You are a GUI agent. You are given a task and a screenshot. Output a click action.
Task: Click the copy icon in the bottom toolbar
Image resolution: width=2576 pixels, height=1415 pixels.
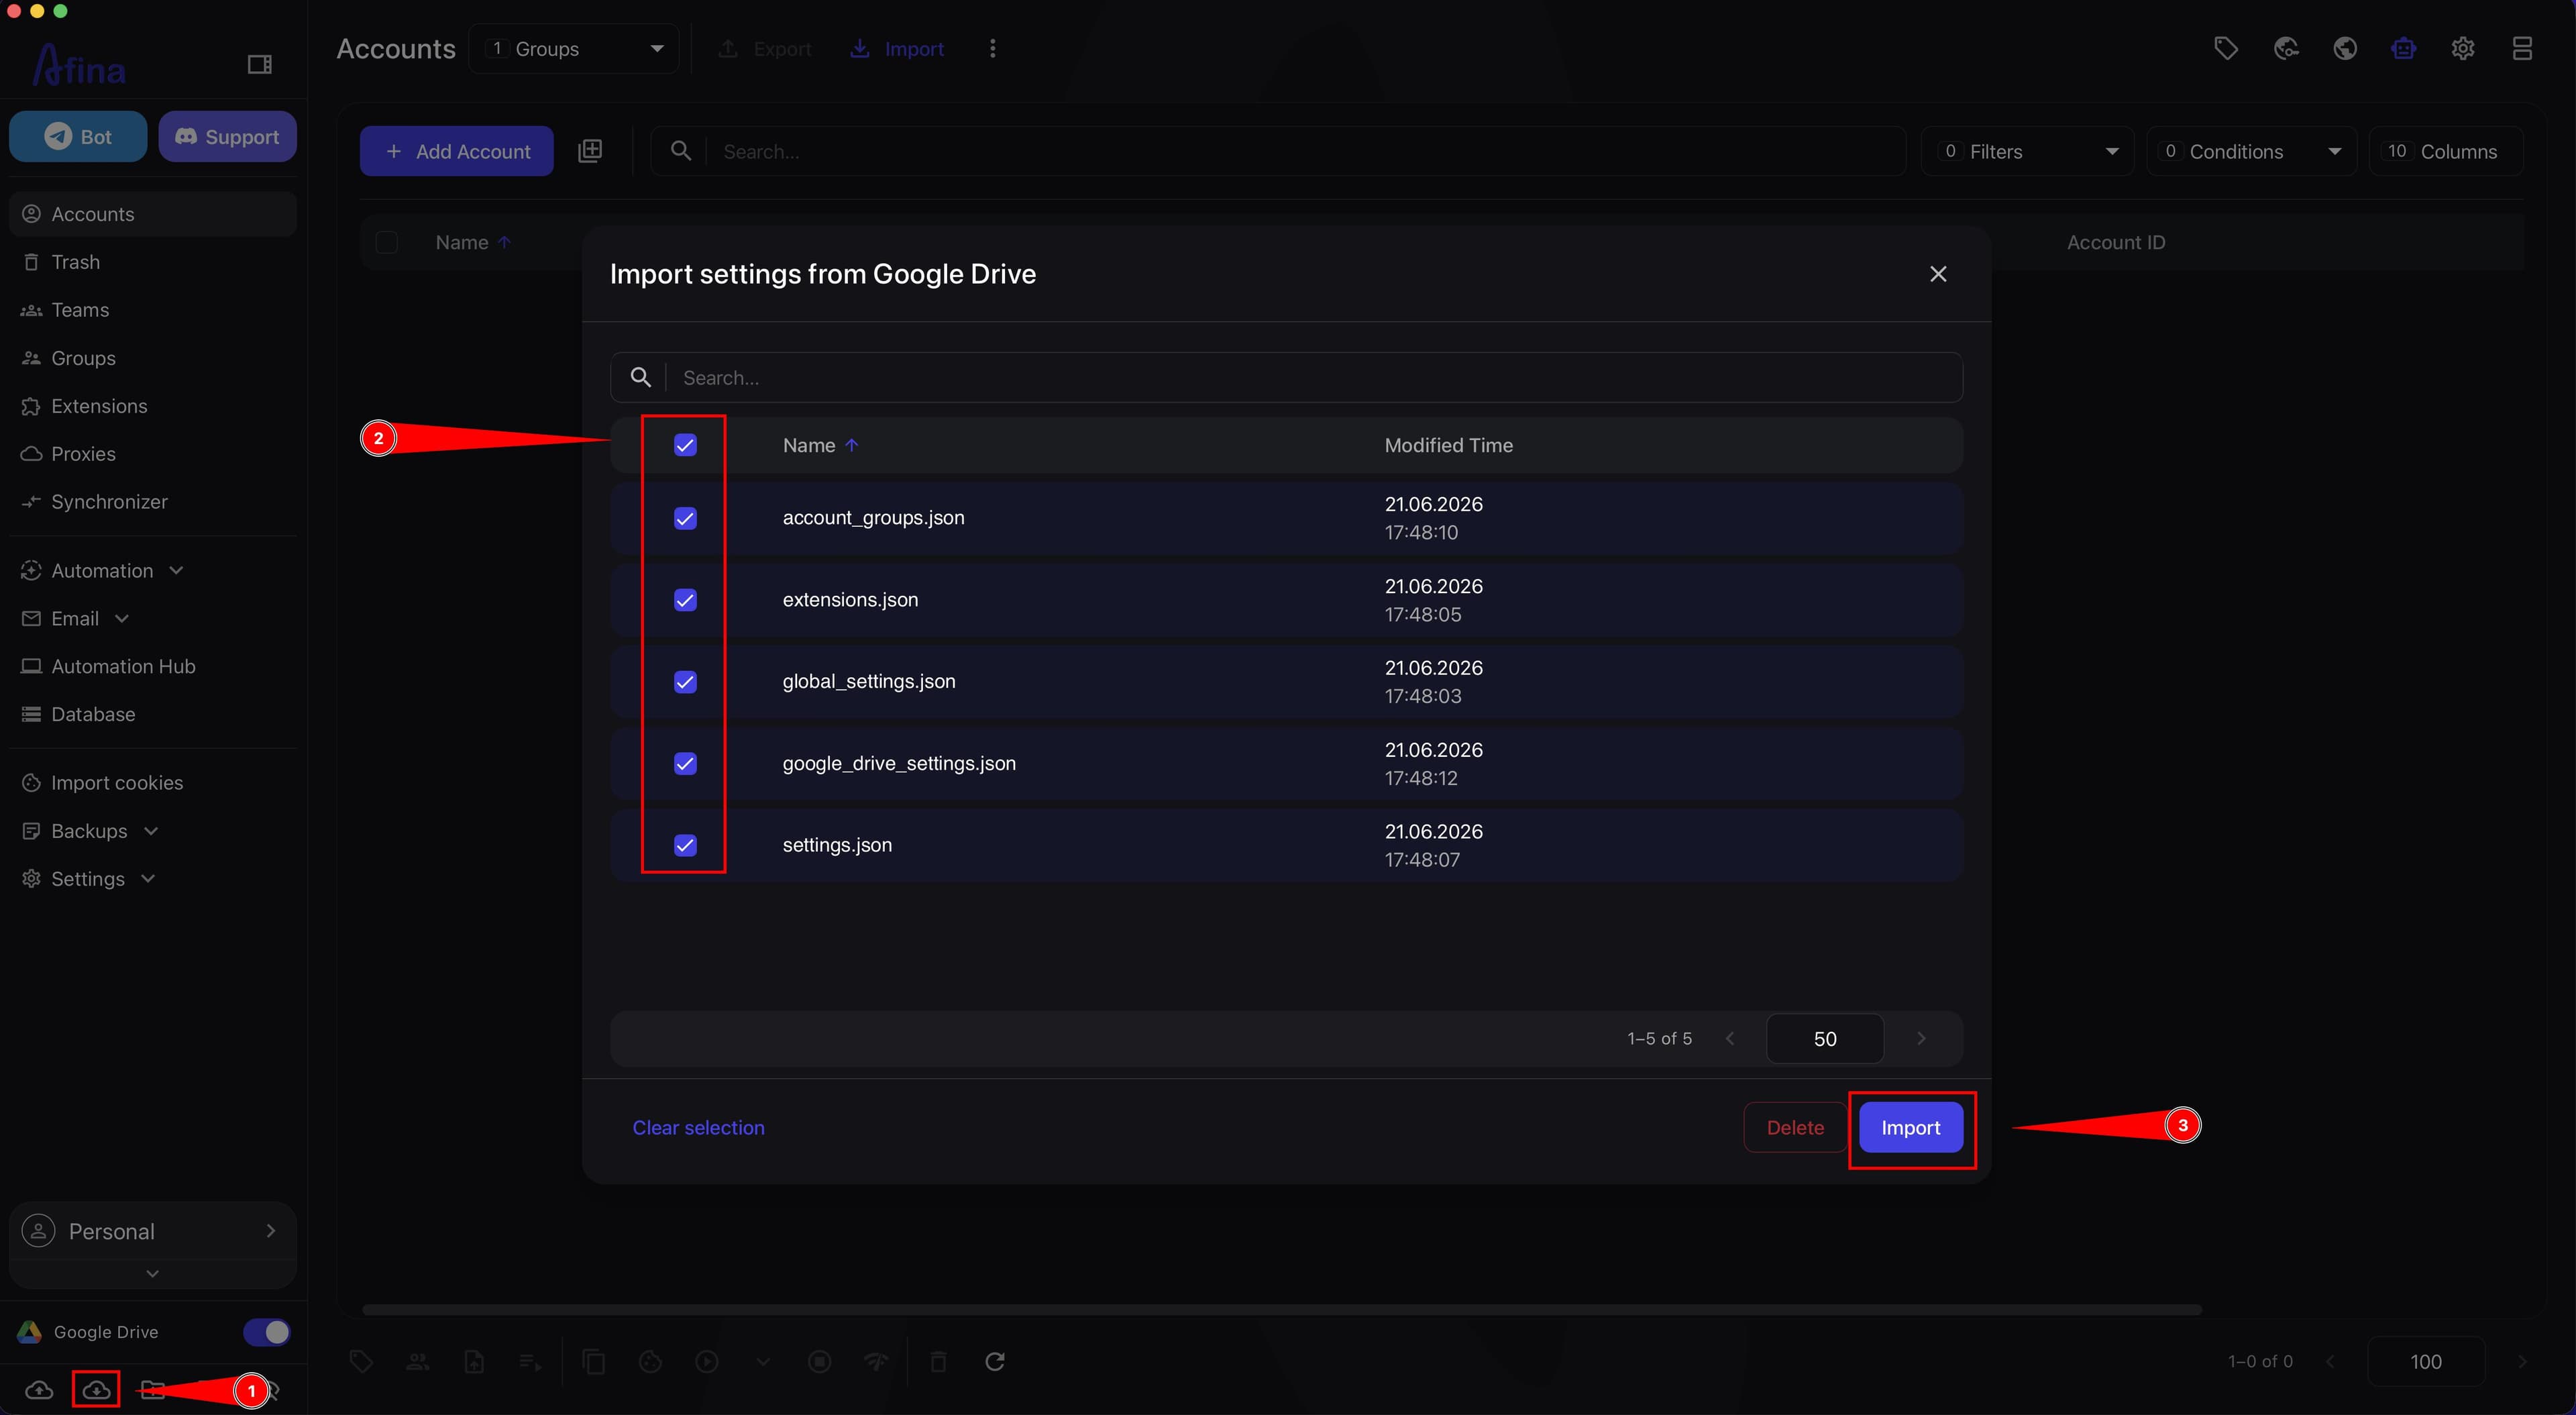[x=594, y=1361]
